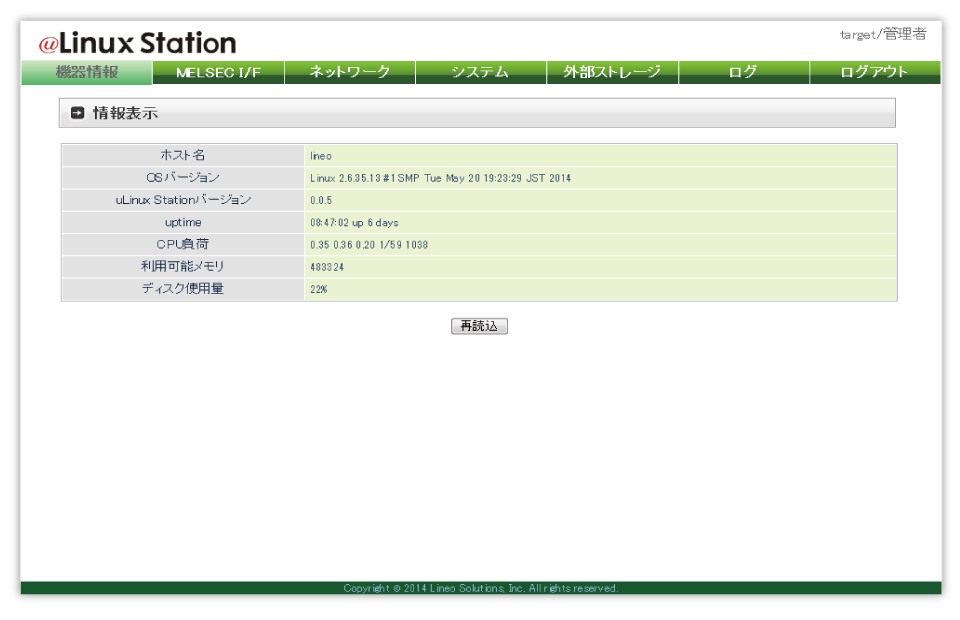Select the ホスト名 row label
The image size is (960, 620).
(182, 155)
